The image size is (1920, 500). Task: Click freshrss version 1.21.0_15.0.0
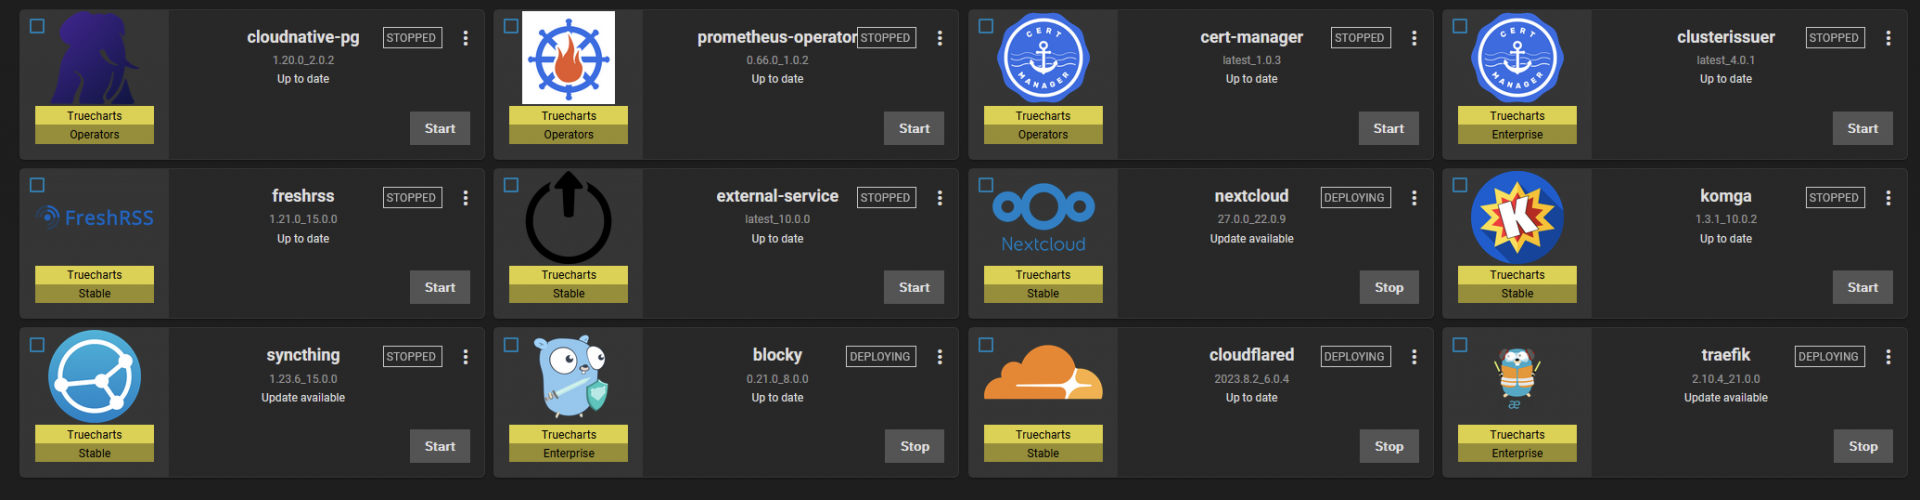[303, 220]
